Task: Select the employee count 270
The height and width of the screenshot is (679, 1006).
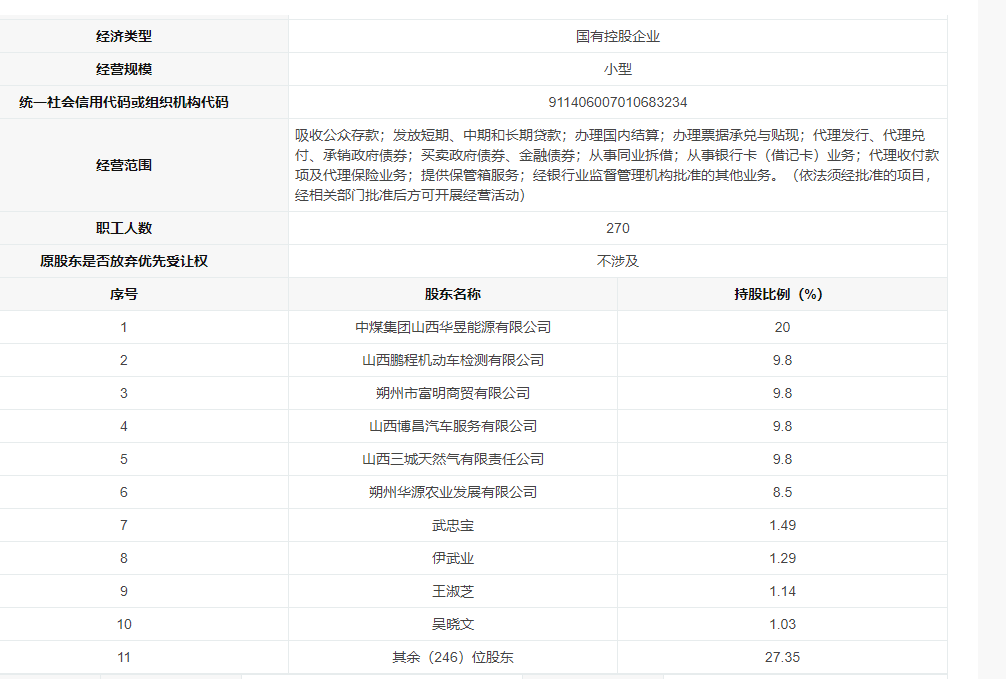Action: [x=618, y=228]
